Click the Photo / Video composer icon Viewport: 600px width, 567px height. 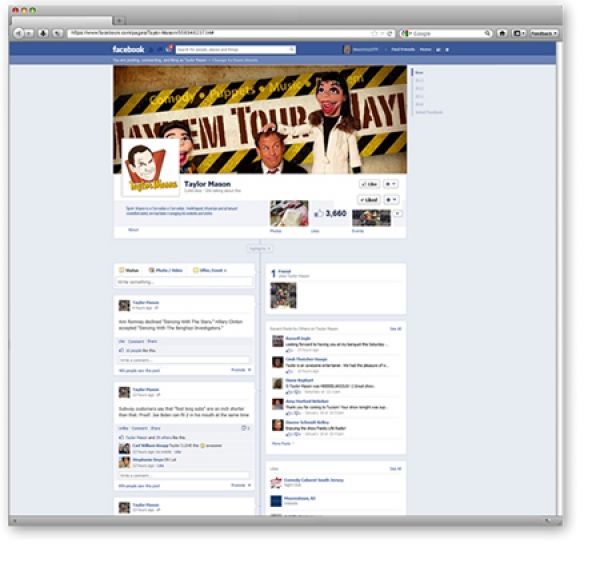coord(164,270)
